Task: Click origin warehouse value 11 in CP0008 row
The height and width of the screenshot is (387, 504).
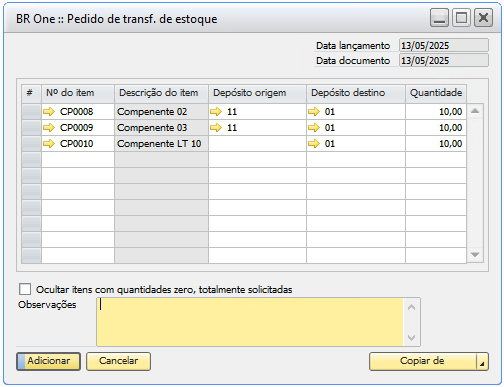Action: pyautogui.click(x=232, y=112)
